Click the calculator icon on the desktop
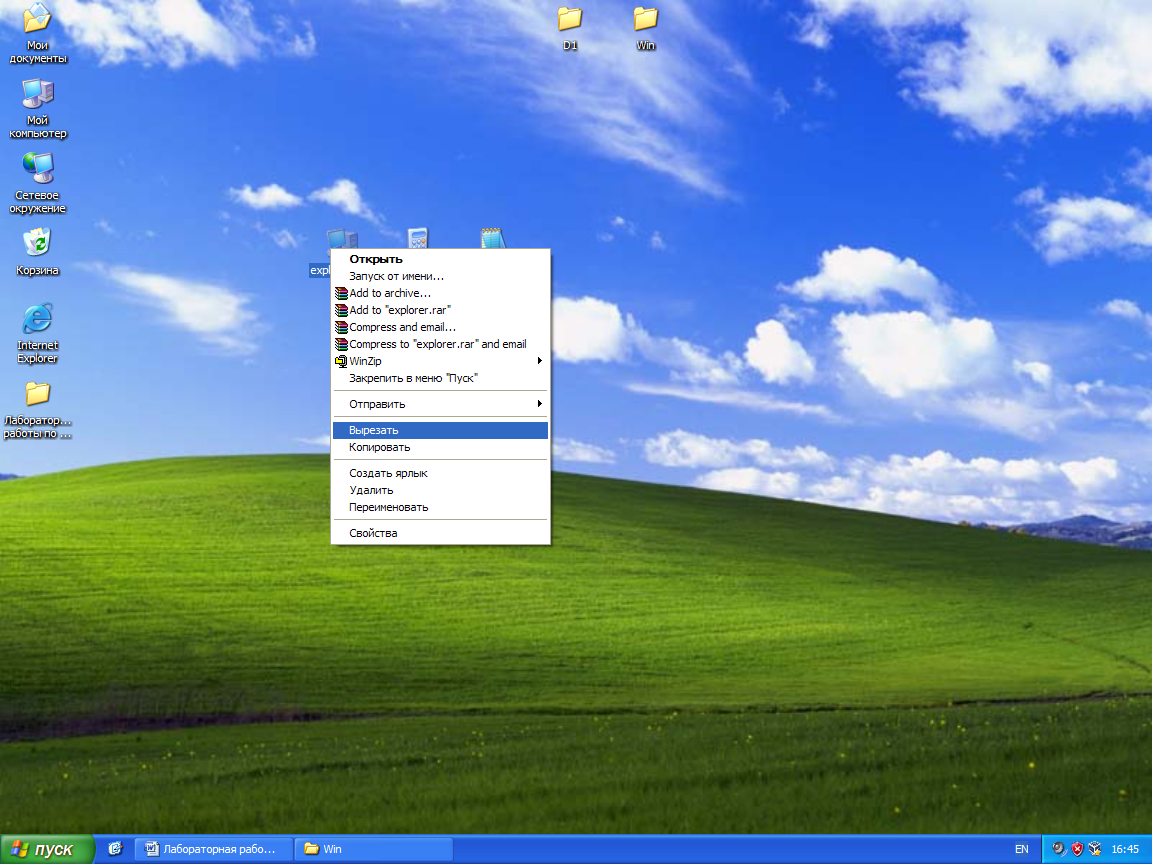 pos(417,238)
